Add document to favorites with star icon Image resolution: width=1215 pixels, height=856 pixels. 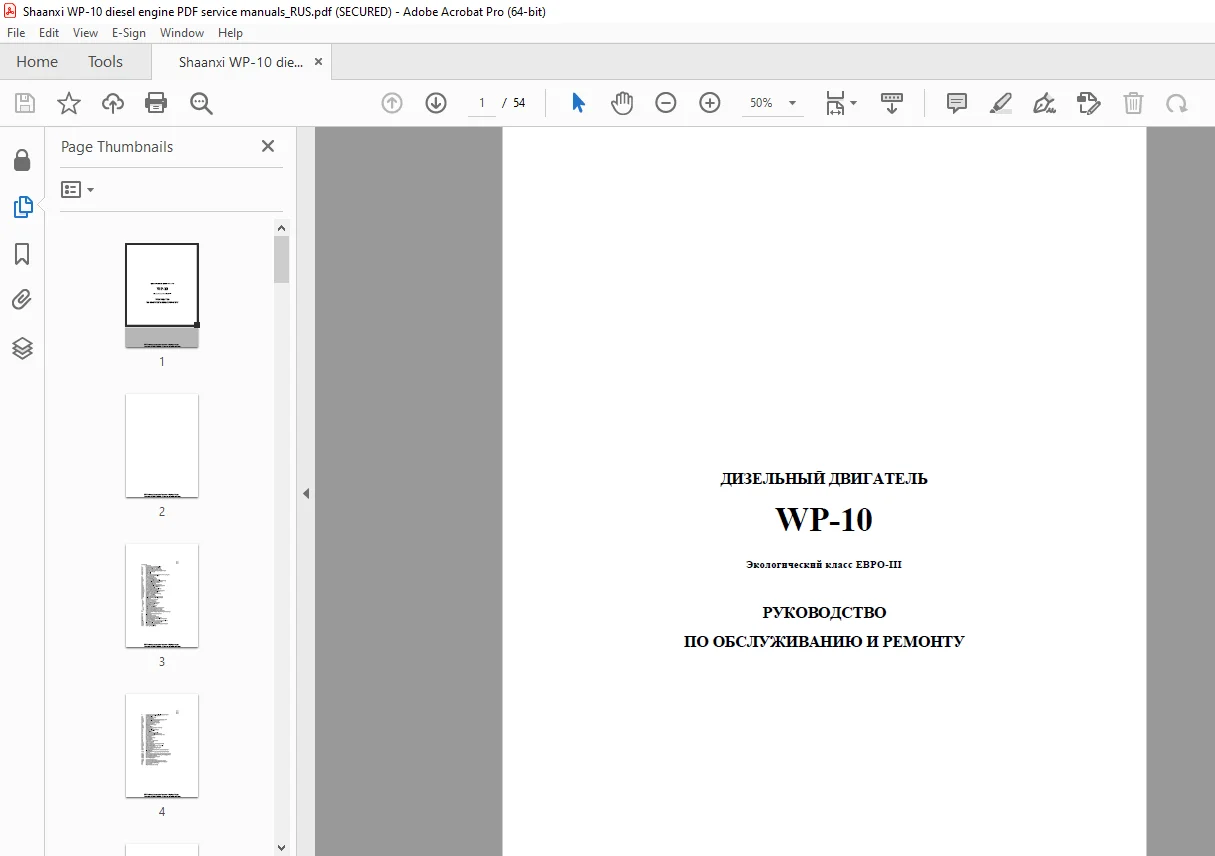(x=69, y=103)
